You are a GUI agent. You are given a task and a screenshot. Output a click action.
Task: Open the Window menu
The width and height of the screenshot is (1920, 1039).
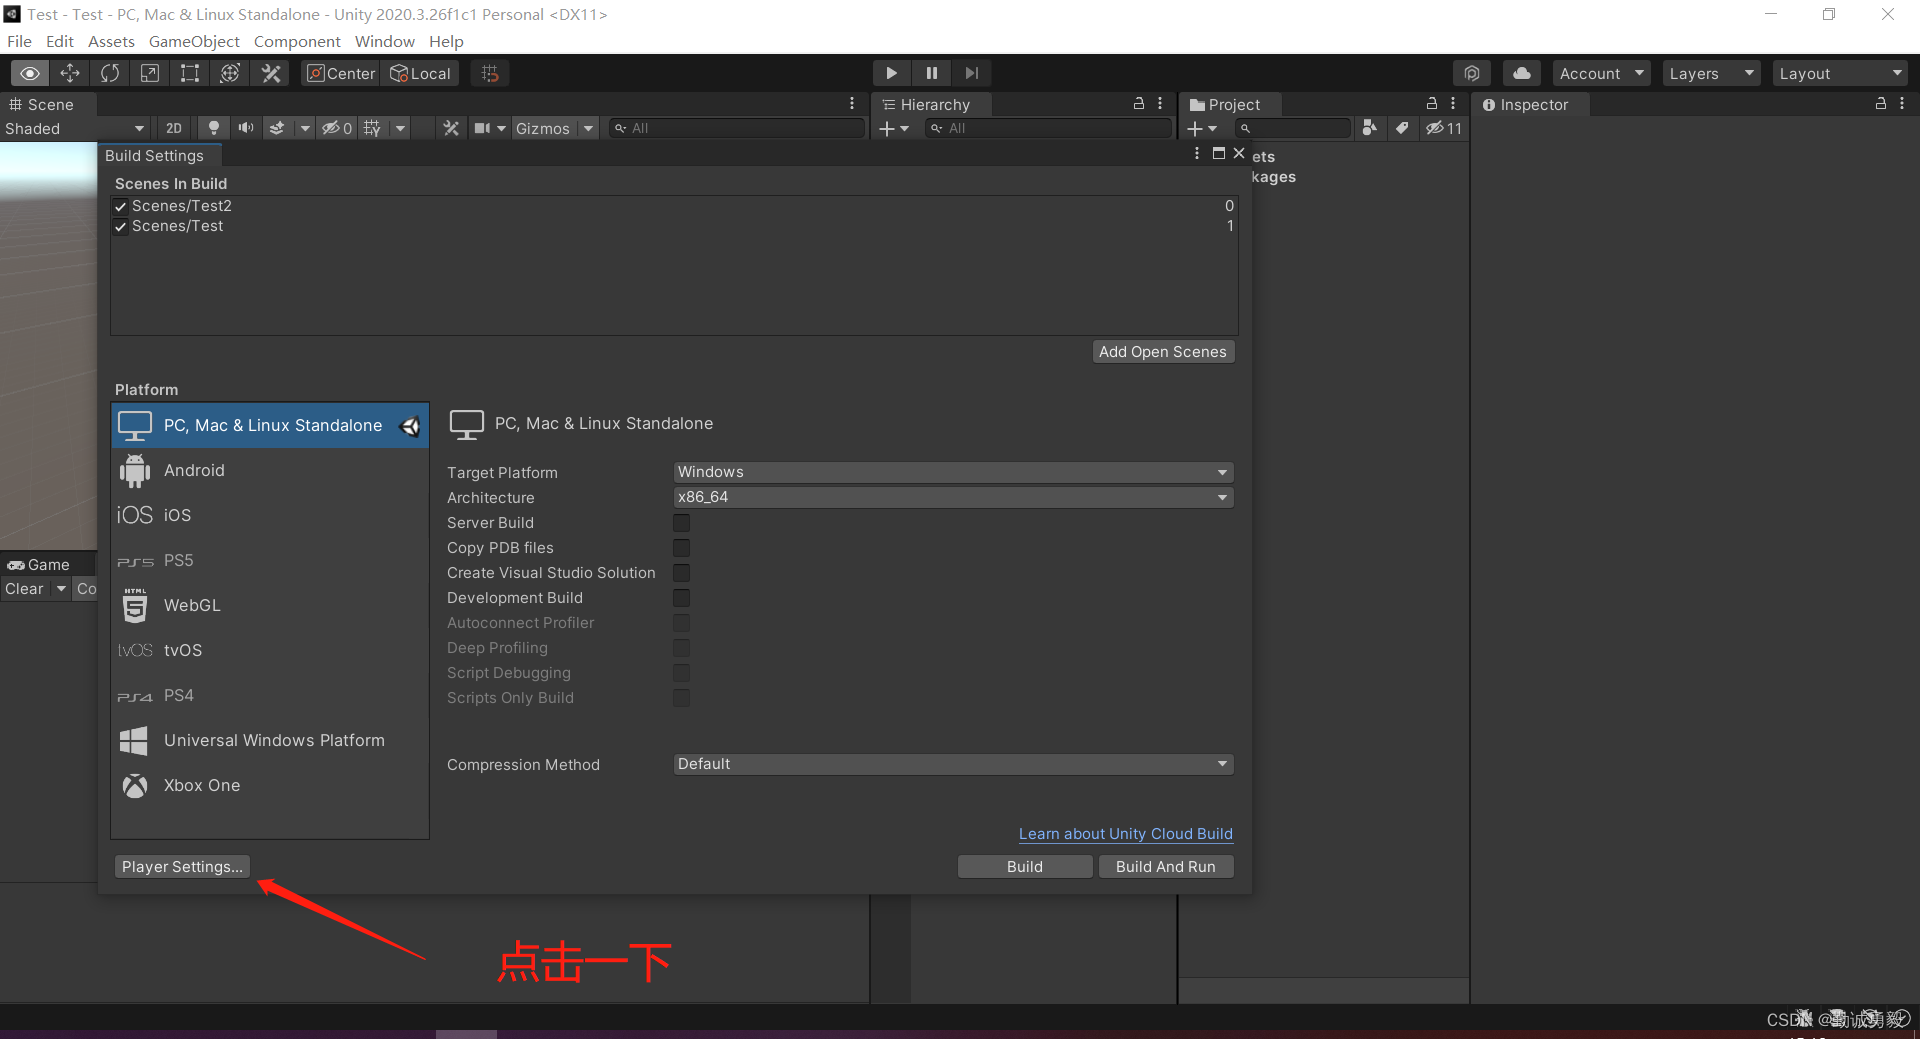(x=384, y=41)
